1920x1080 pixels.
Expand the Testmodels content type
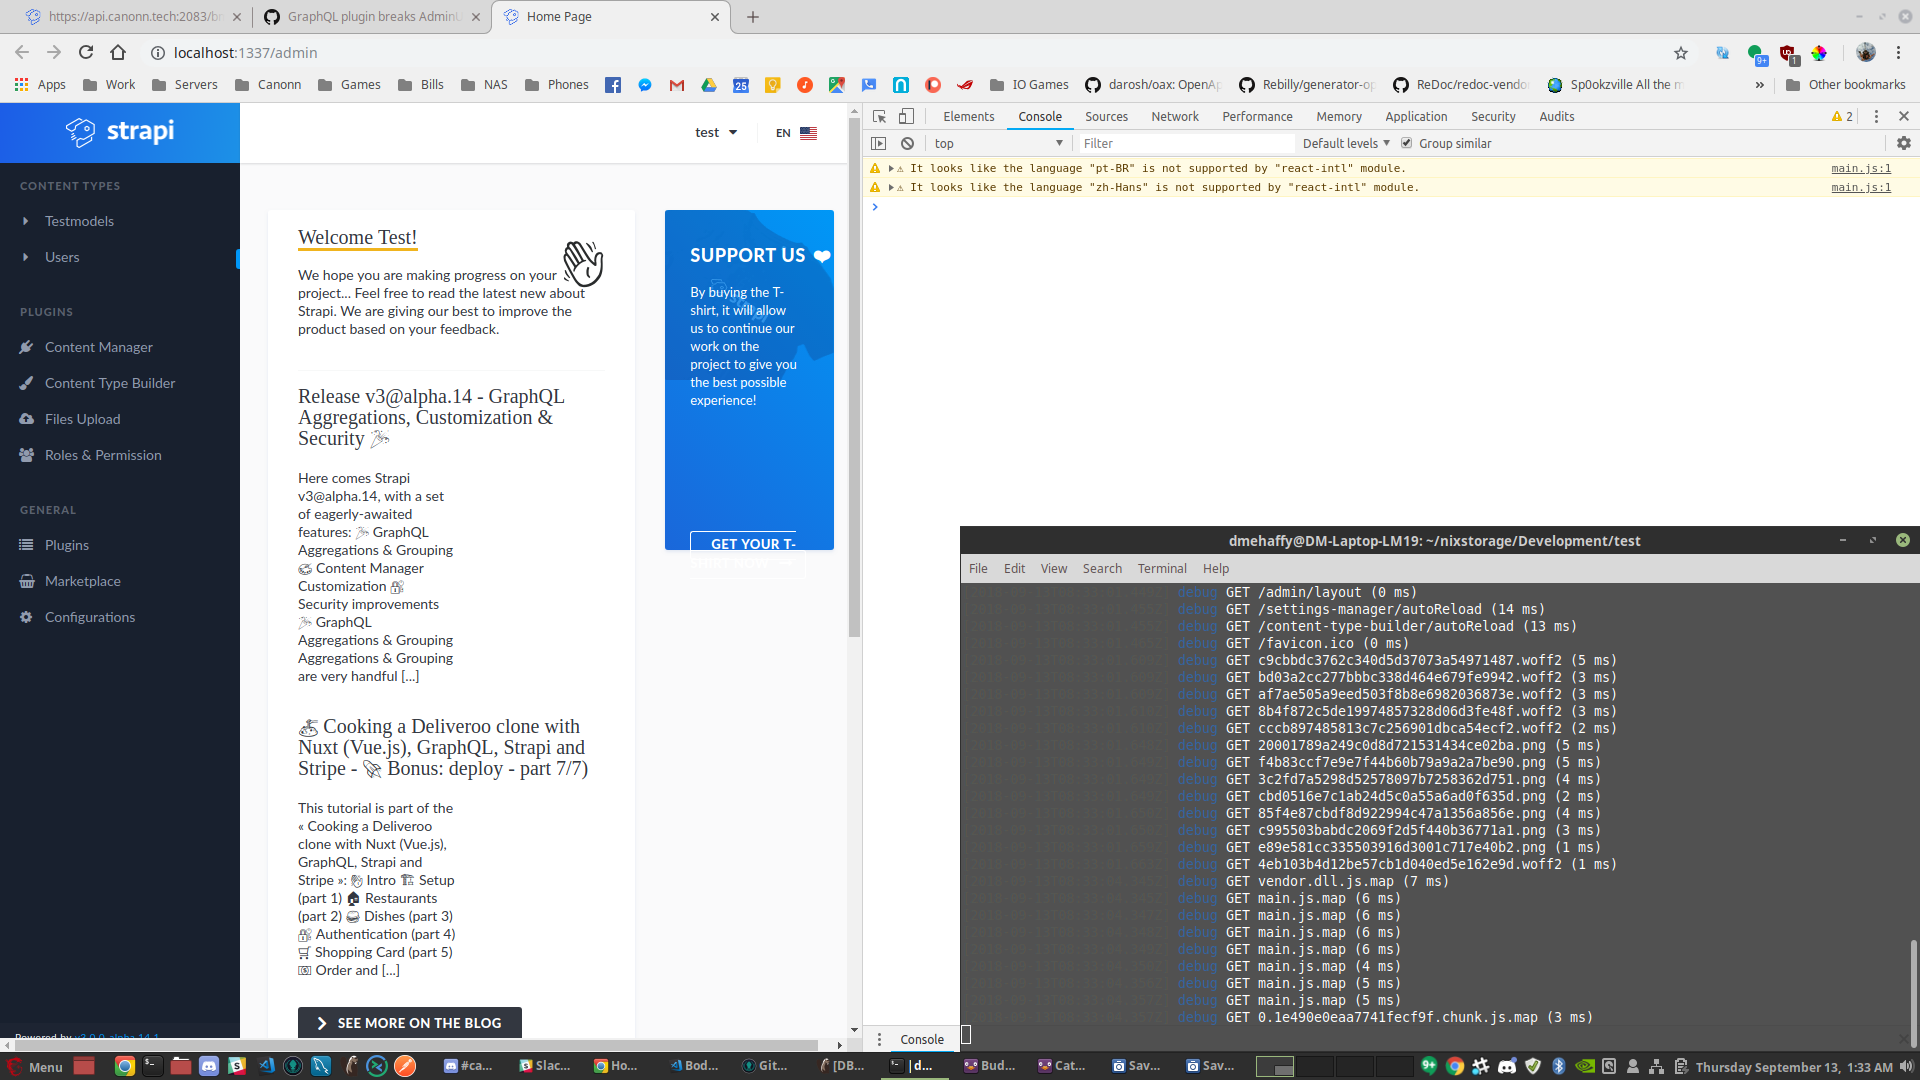[25, 221]
